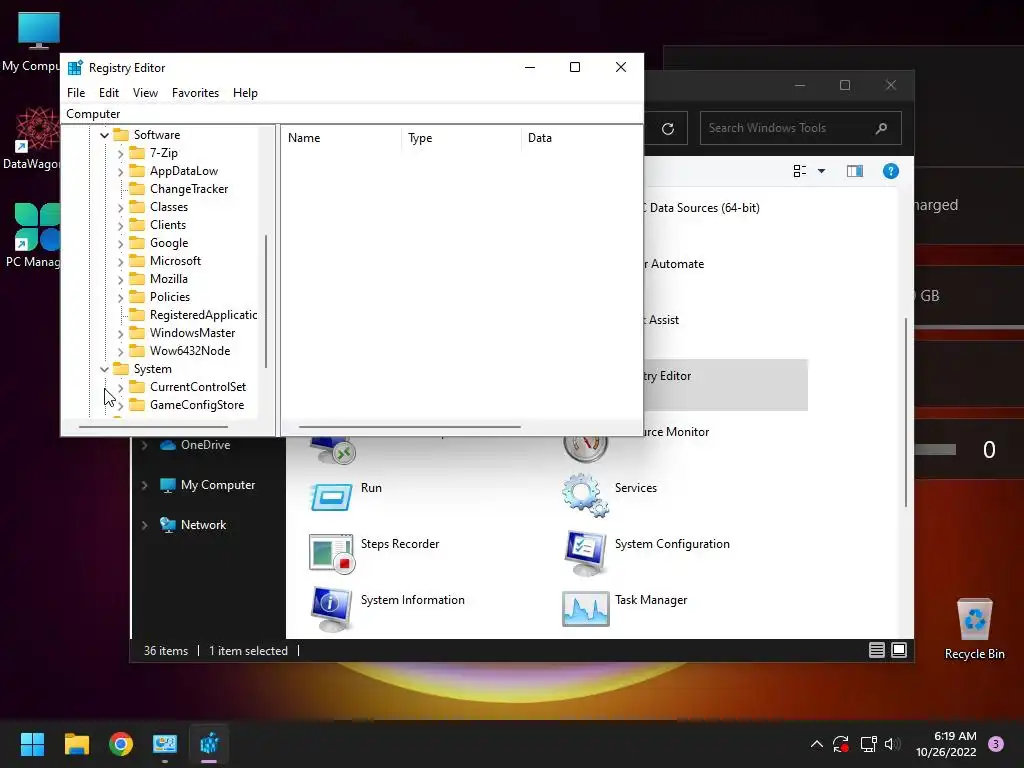Open the File menu in Registry Editor
This screenshot has width=1024, height=768.
pos(76,93)
